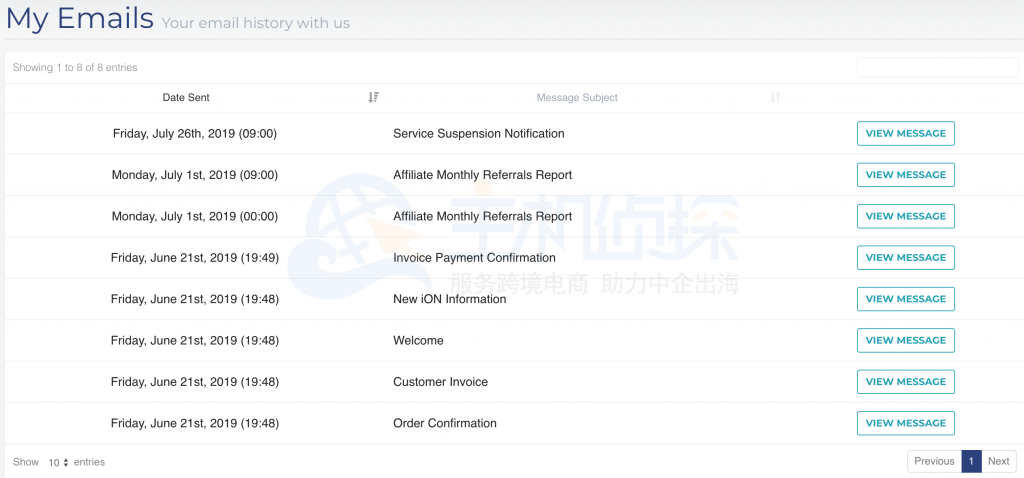Click the Message Subject sort icon
Viewport: 1024px width, 478px height.
[x=775, y=97]
